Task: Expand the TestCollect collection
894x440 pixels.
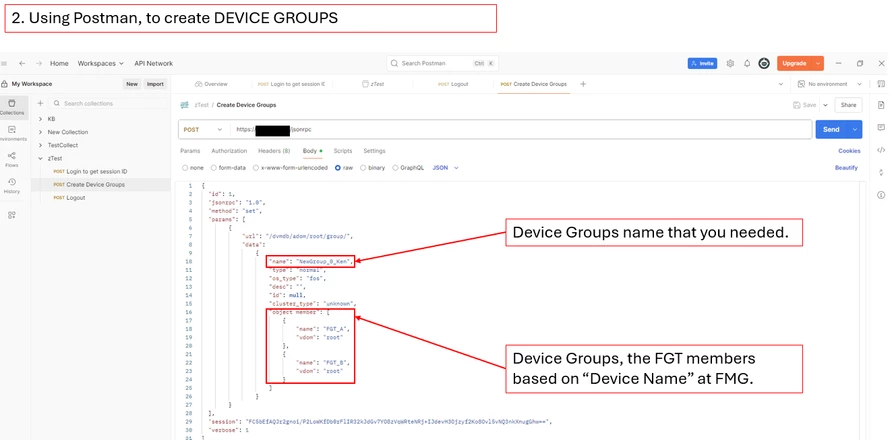Action: click(40, 145)
